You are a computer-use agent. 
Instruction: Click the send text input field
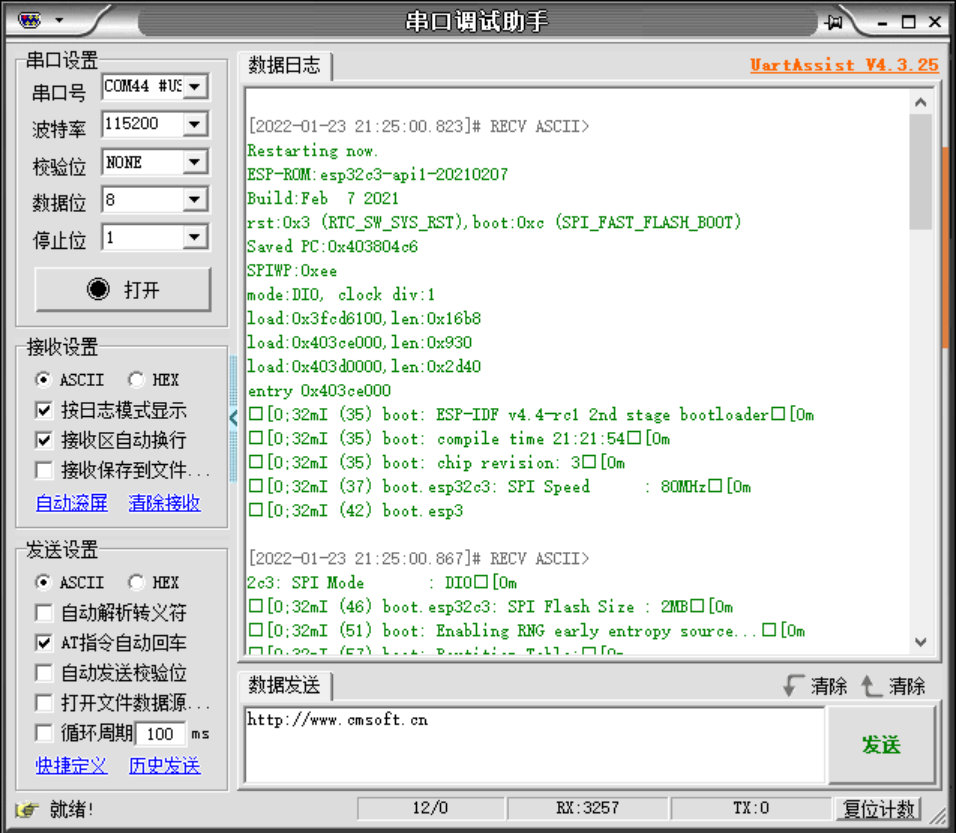tap(535, 745)
